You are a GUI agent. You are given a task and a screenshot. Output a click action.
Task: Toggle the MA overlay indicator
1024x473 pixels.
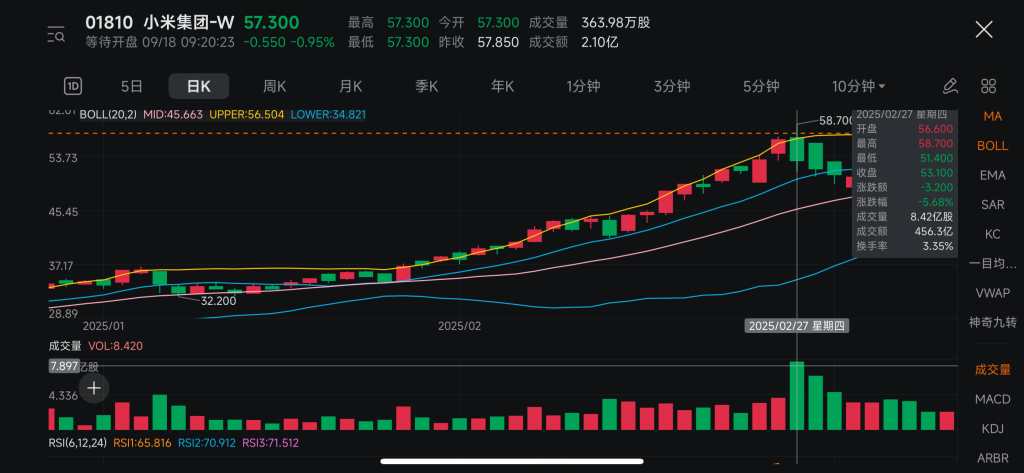tap(992, 116)
